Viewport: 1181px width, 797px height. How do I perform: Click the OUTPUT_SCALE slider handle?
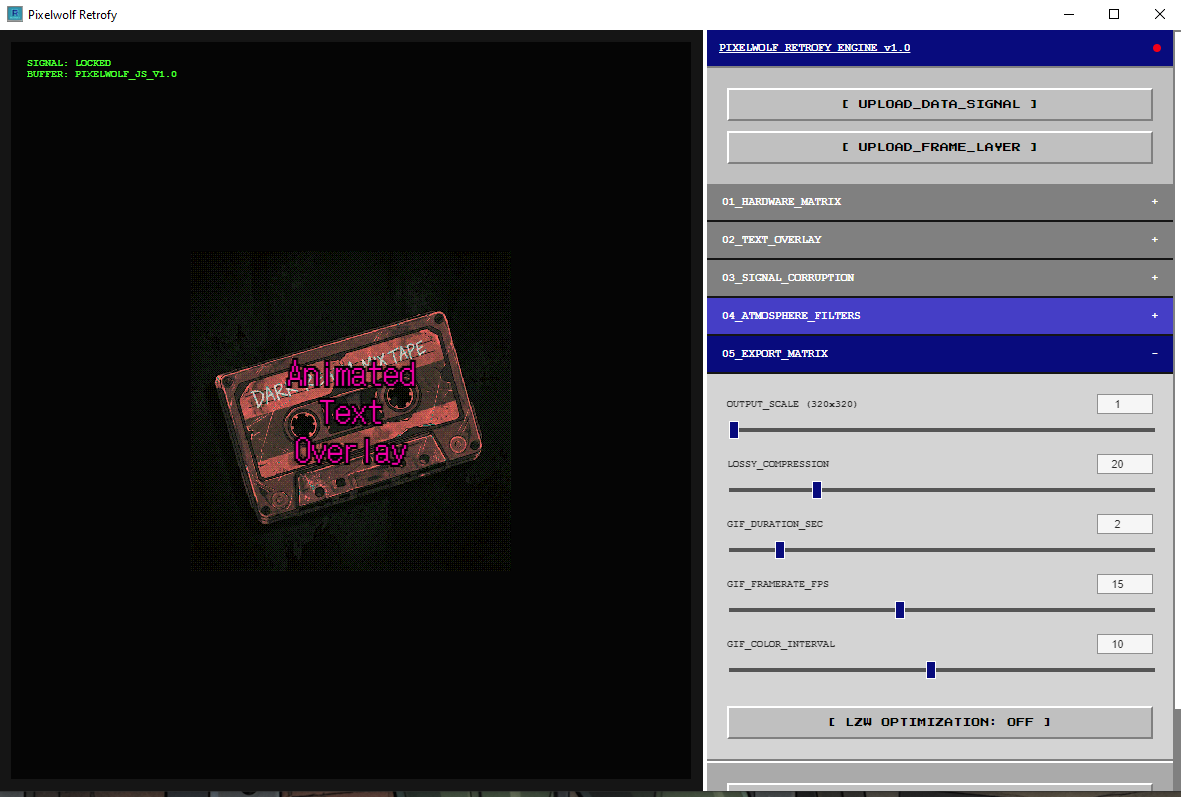[x=734, y=429]
